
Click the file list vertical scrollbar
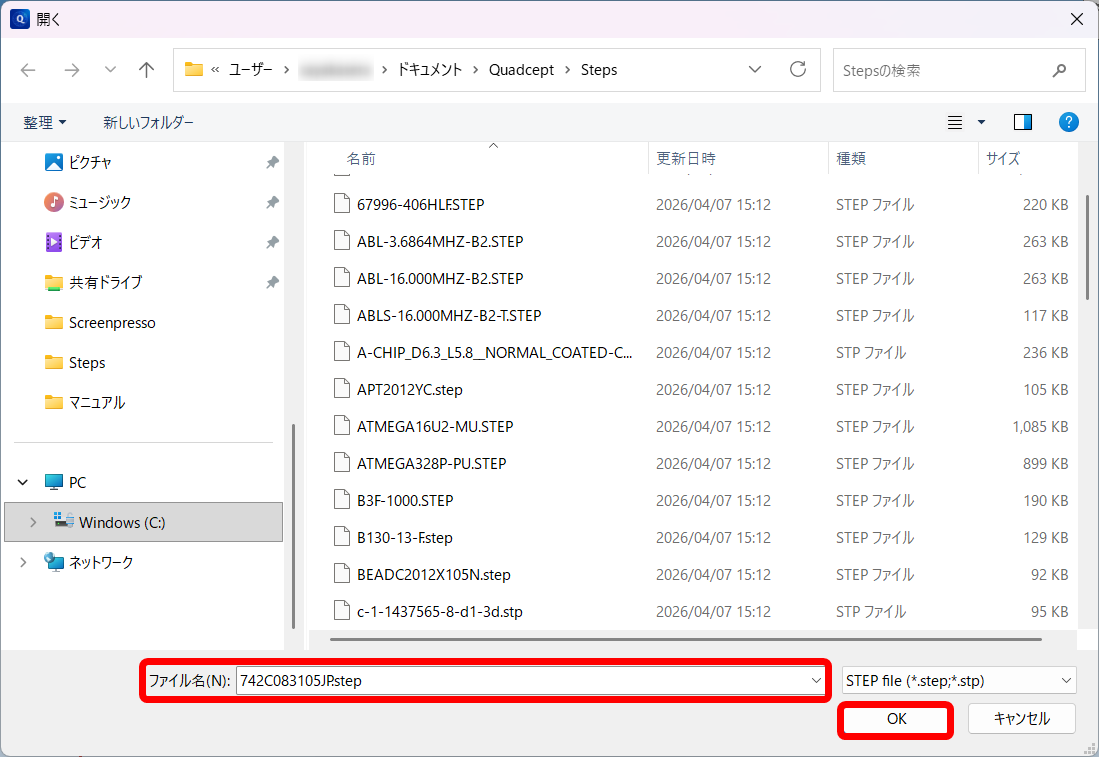point(1088,245)
